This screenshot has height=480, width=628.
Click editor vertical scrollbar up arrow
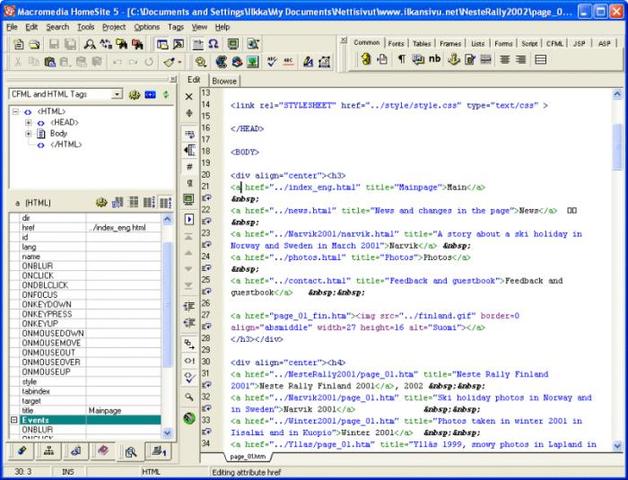(x=617, y=94)
